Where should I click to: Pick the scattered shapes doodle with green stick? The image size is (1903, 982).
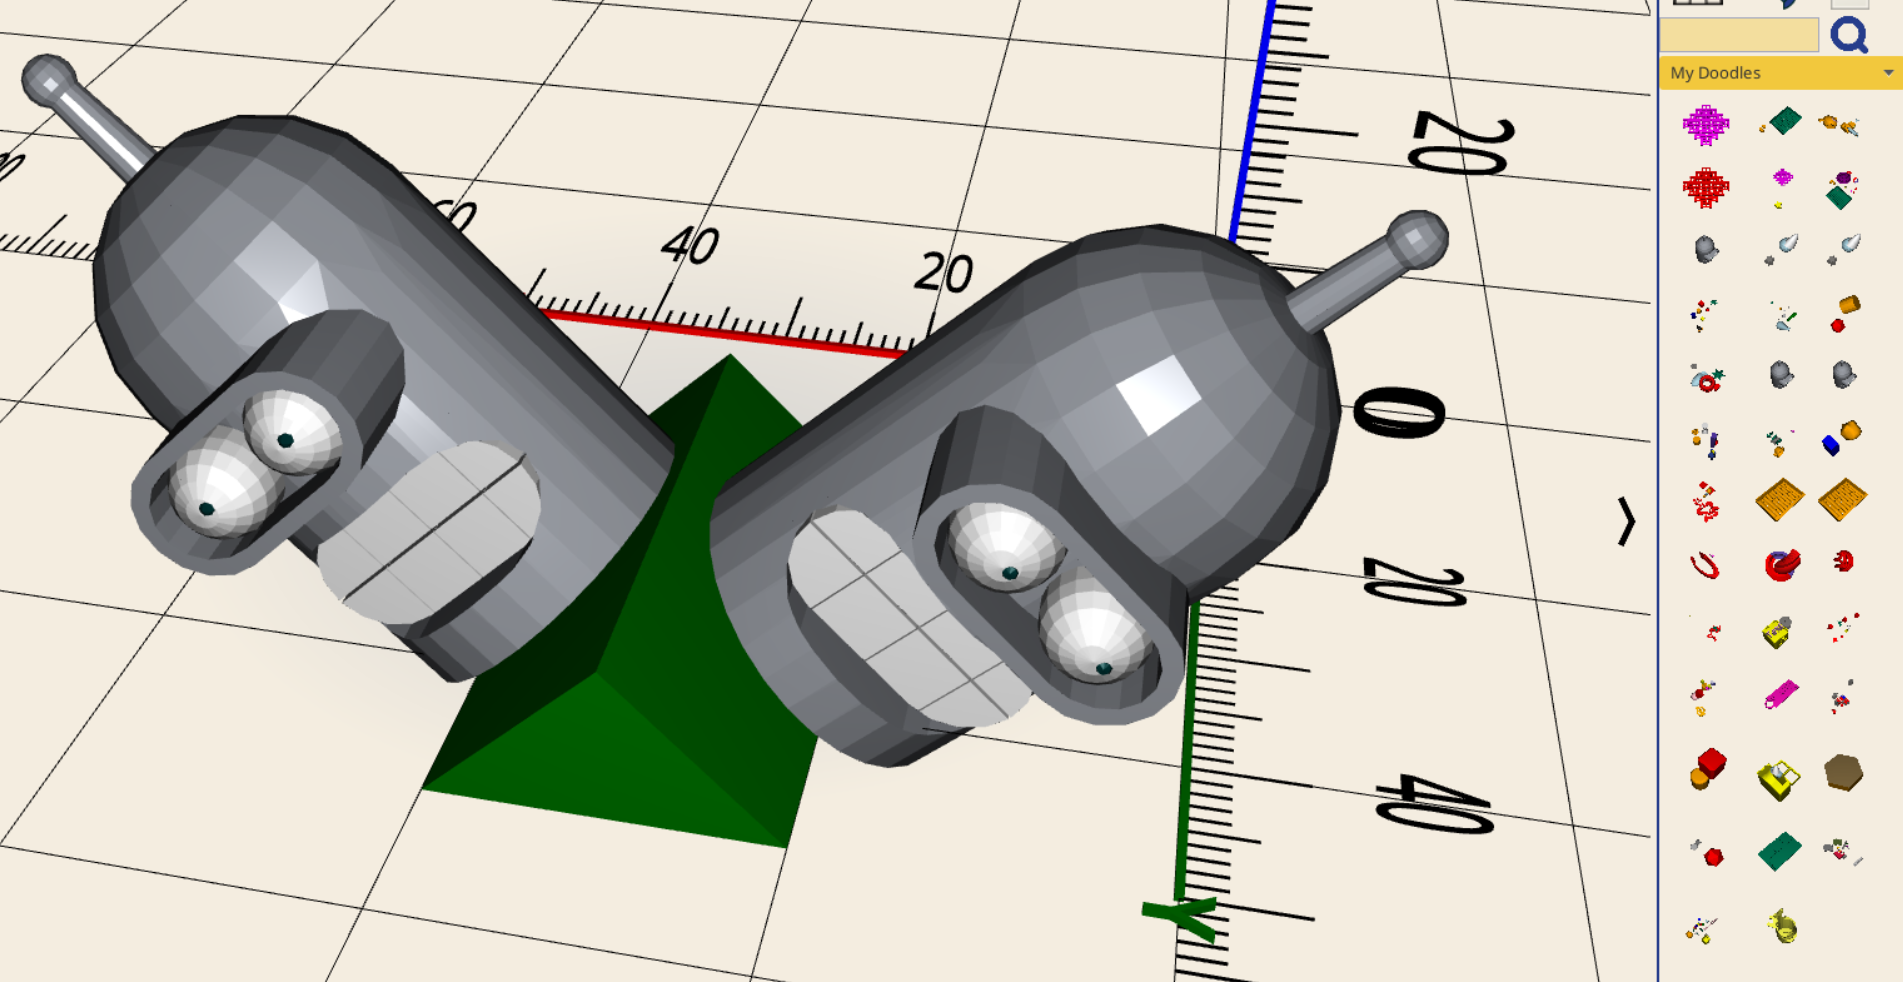click(1782, 316)
